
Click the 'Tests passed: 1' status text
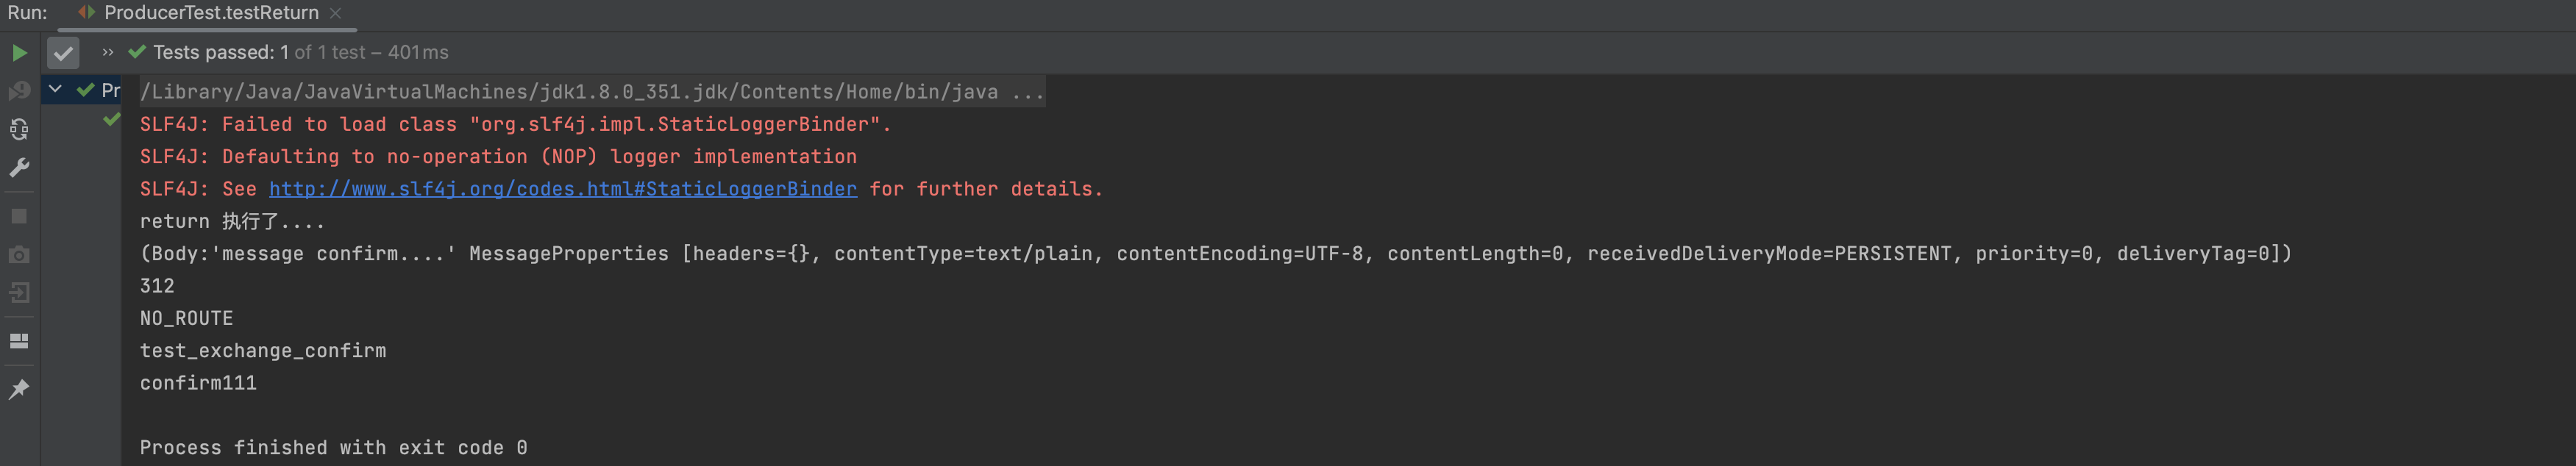click(220, 53)
